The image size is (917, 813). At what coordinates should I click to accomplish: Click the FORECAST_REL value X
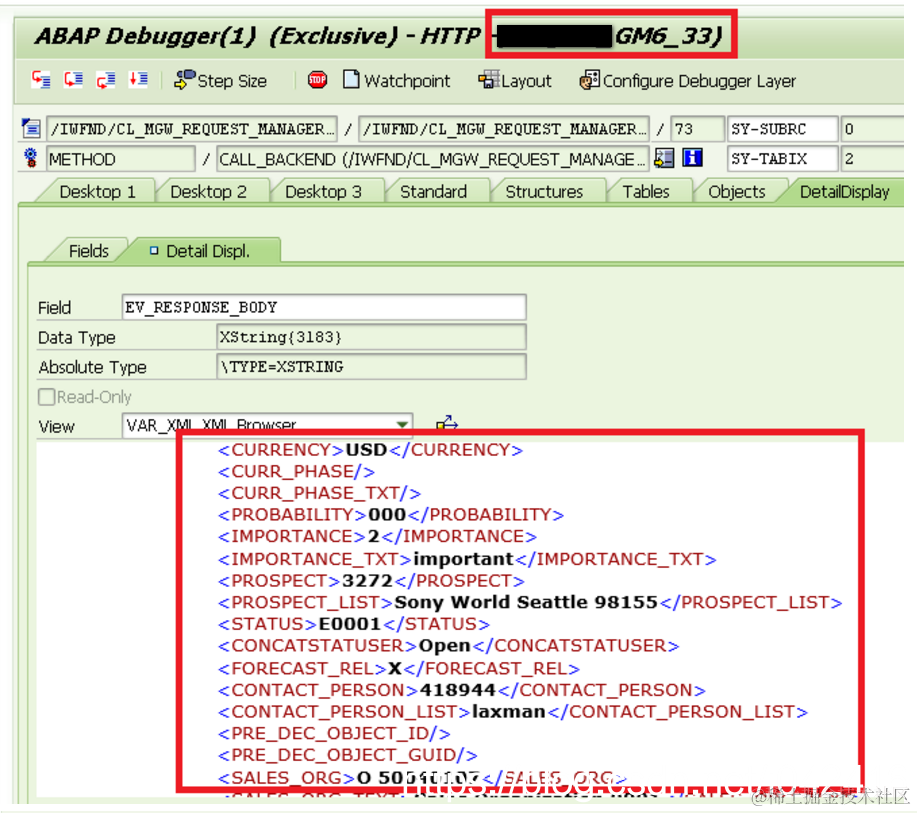(395, 669)
